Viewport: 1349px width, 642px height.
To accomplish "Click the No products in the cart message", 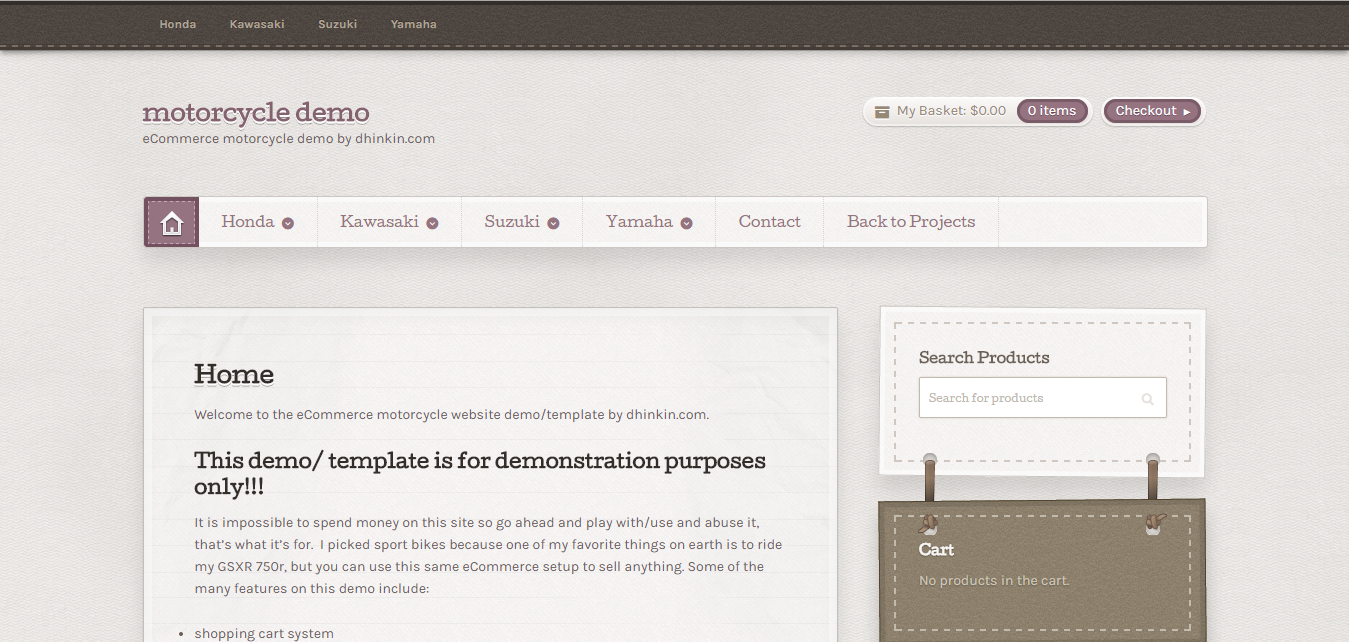I will (994, 581).
